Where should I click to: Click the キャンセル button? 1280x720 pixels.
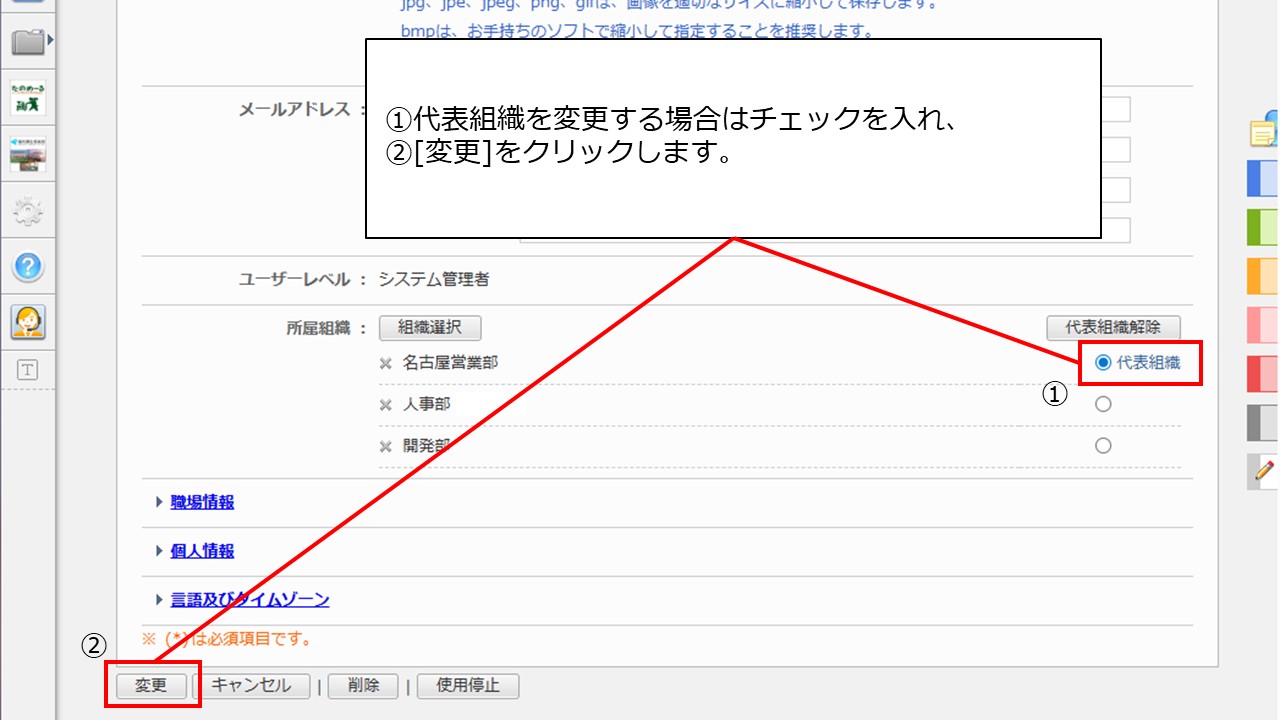tap(251, 686)
